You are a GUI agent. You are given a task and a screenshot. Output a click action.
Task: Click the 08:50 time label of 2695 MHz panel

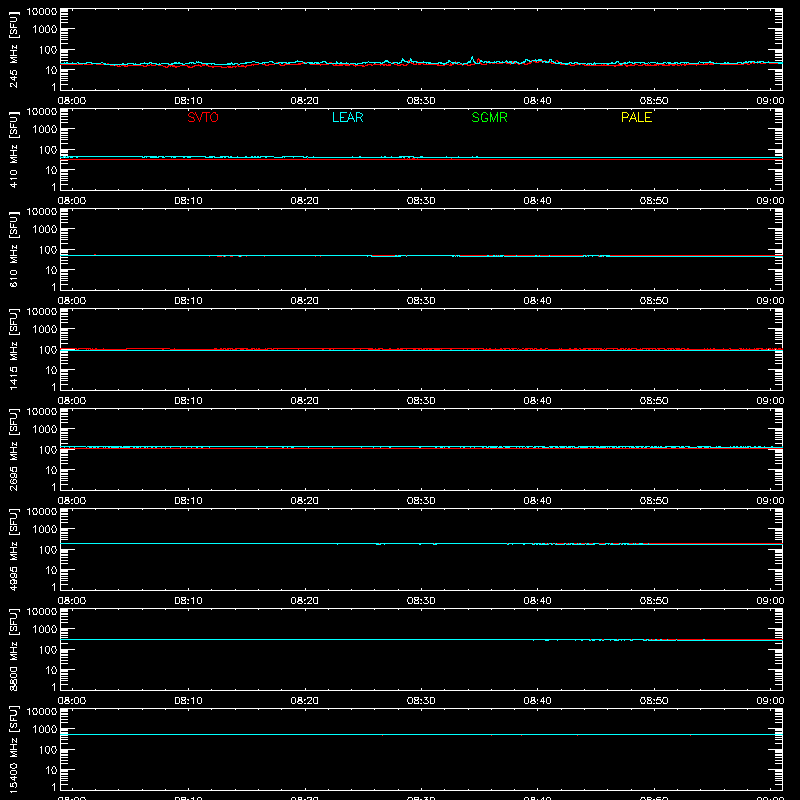[x=654, y=501]
